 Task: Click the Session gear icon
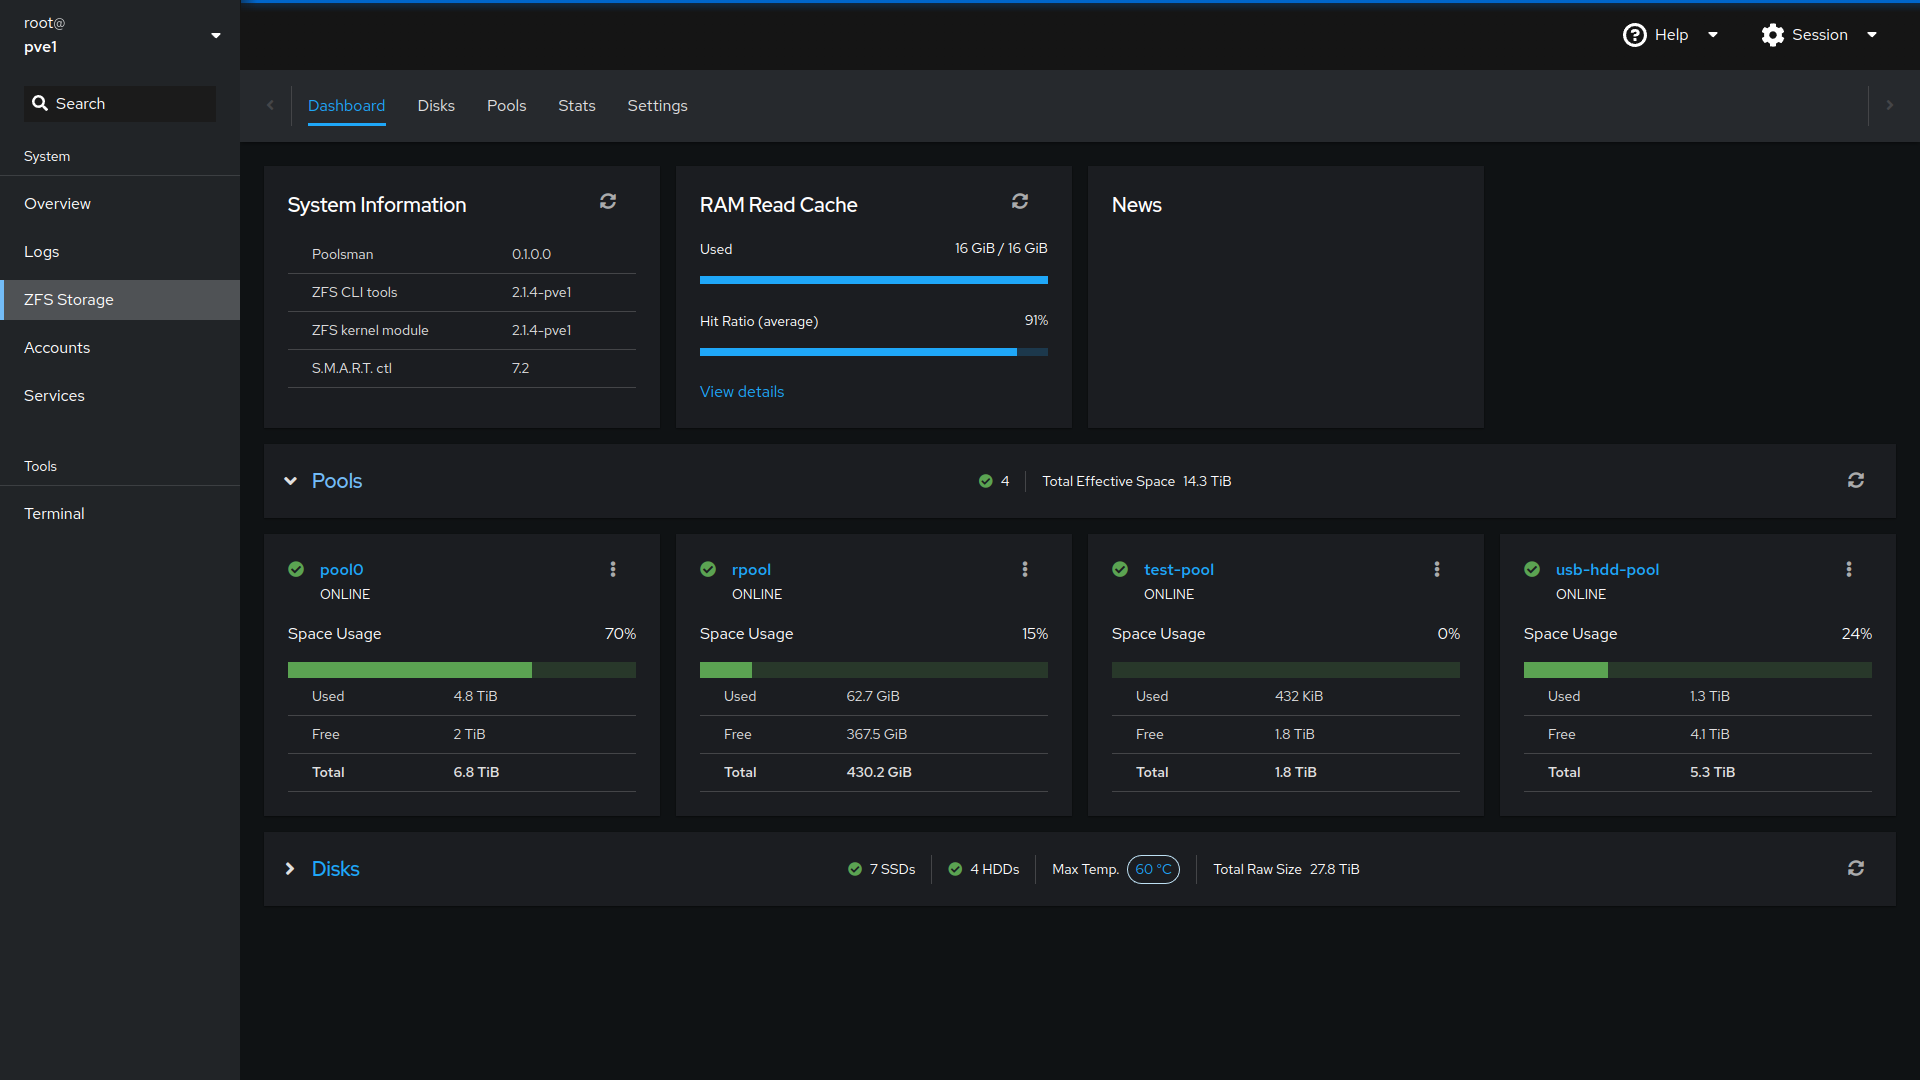tap(1773, 35)
